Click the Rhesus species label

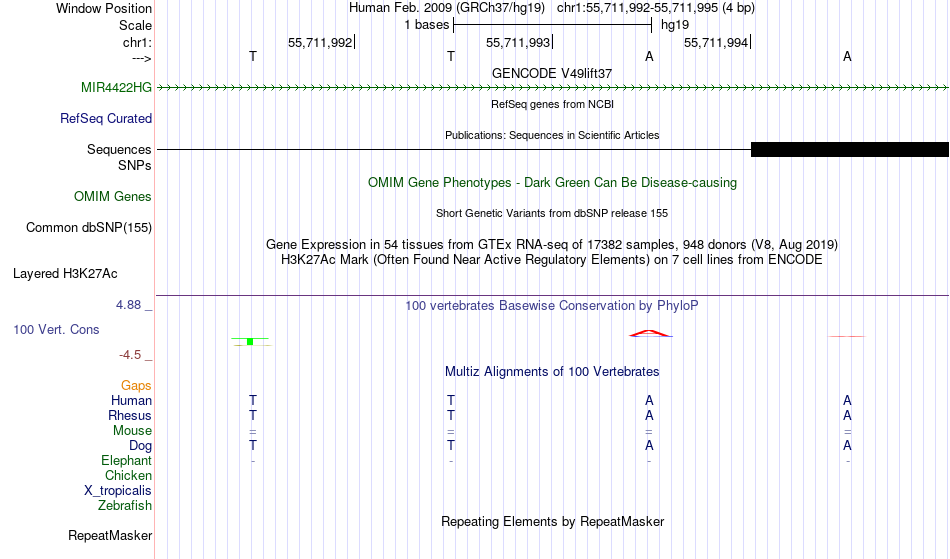pos(130,415)
